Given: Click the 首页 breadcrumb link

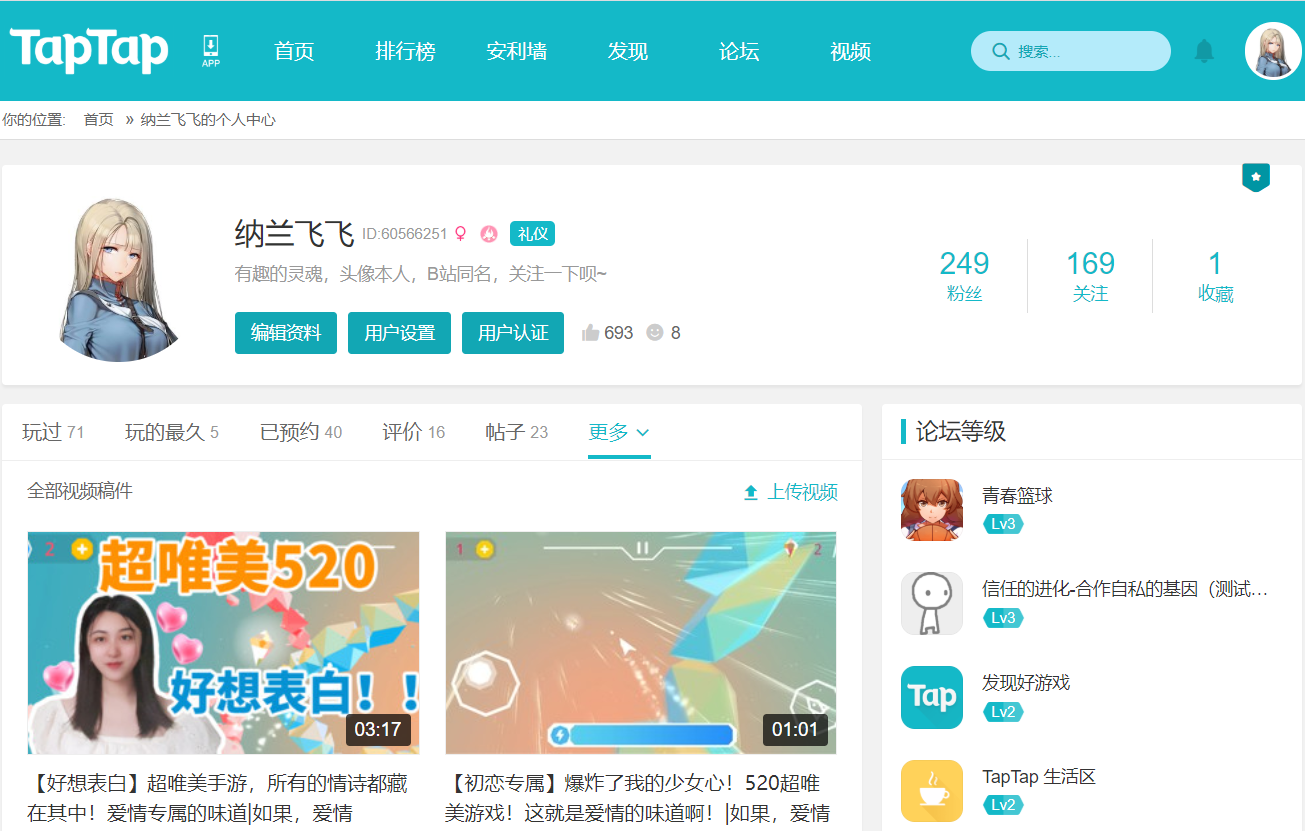Looking at the screenshot, I should click(99, 120).
